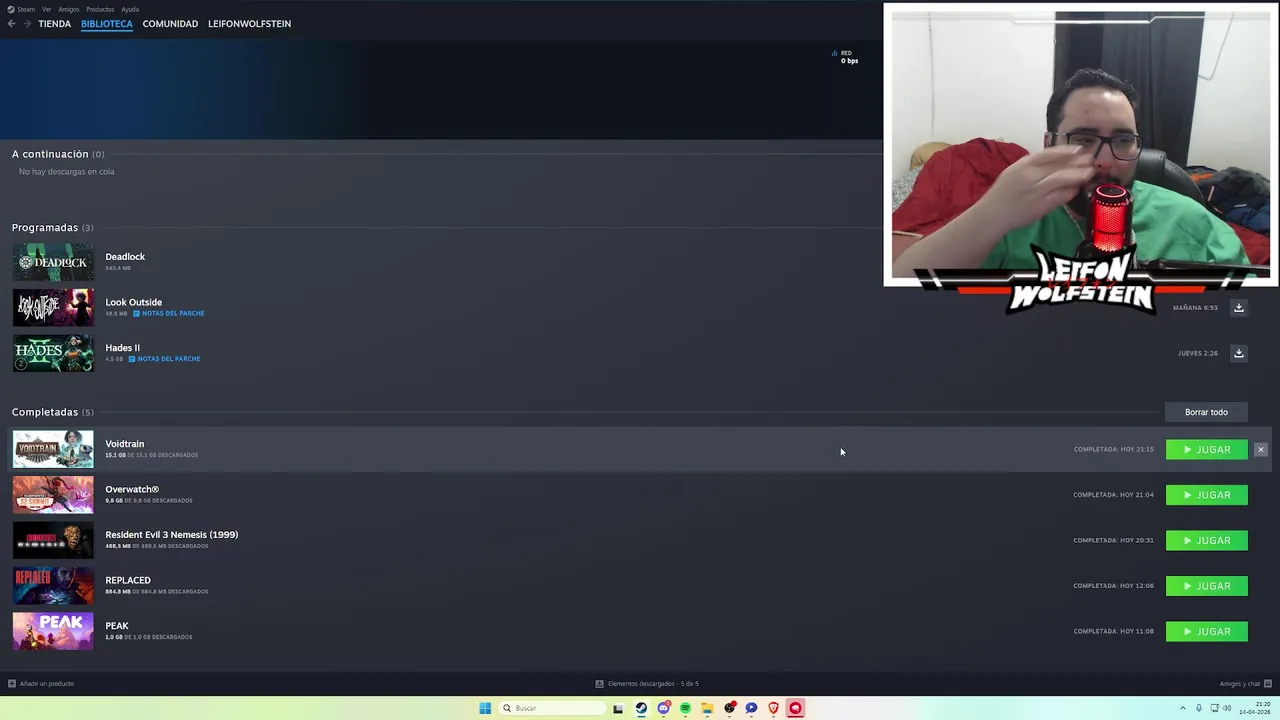Click the downloaded elements status icon
The image size is (1280, 720).
[x=599, y=684]
